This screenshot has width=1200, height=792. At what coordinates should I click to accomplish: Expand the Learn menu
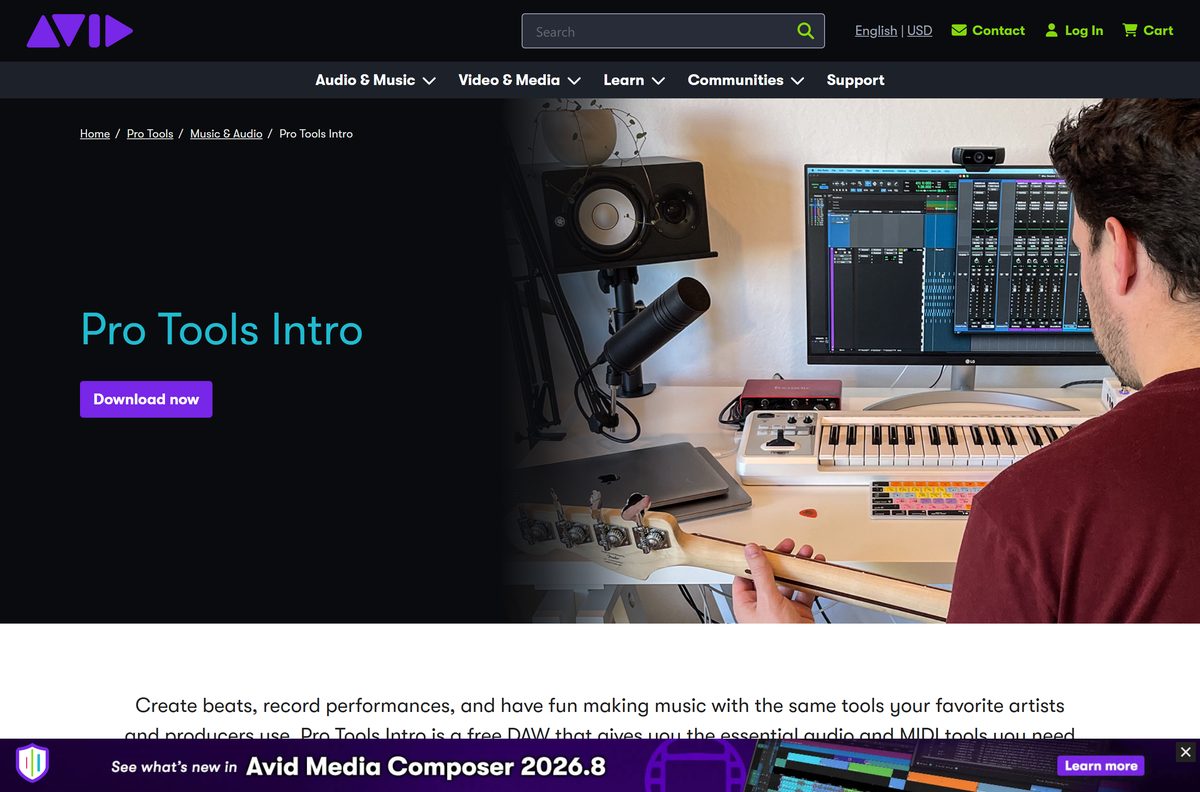[634, 80]
